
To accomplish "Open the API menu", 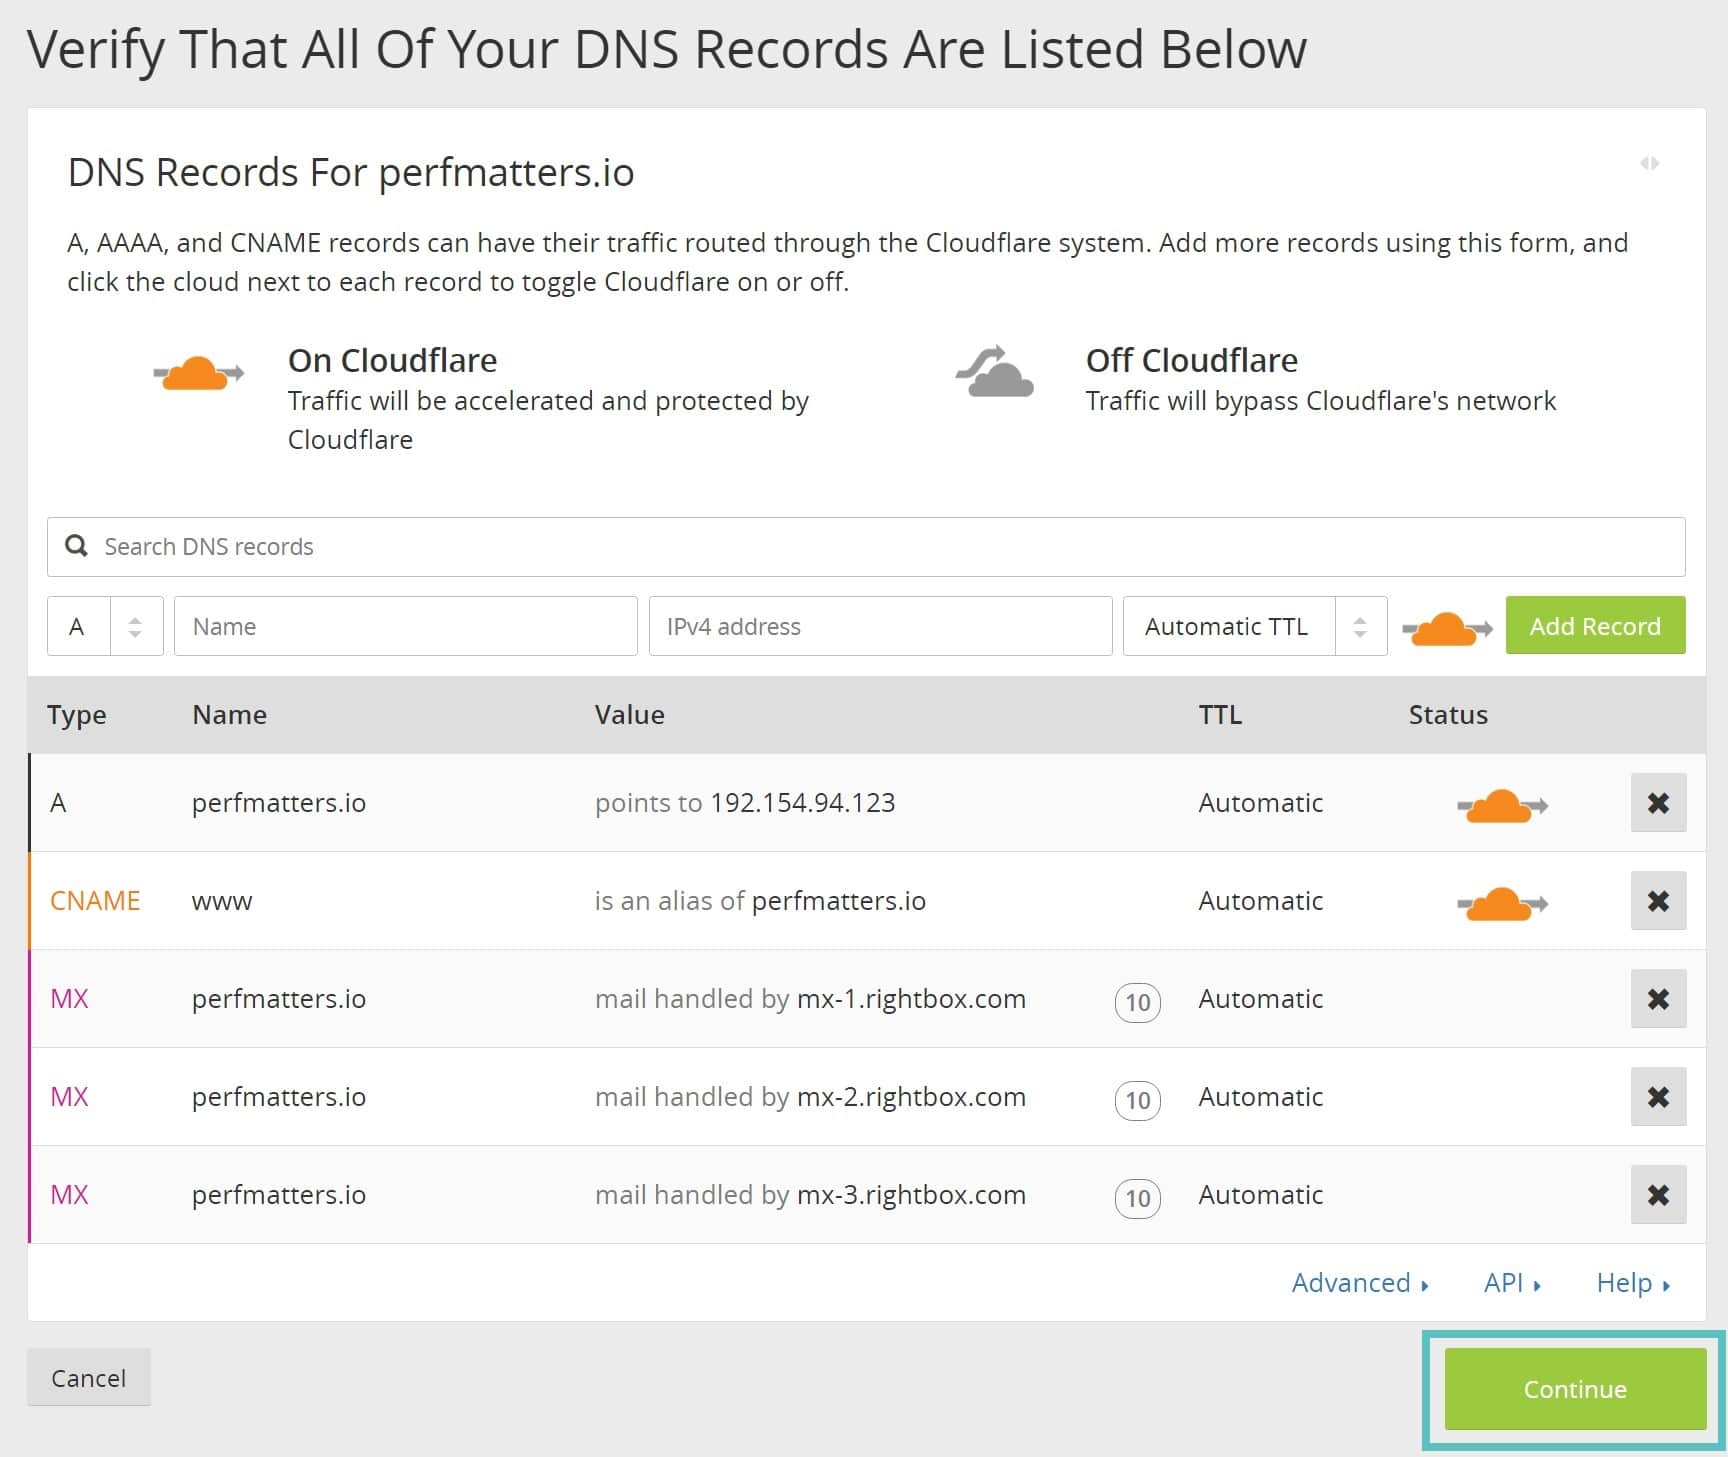I will tap(1503, 1282).
